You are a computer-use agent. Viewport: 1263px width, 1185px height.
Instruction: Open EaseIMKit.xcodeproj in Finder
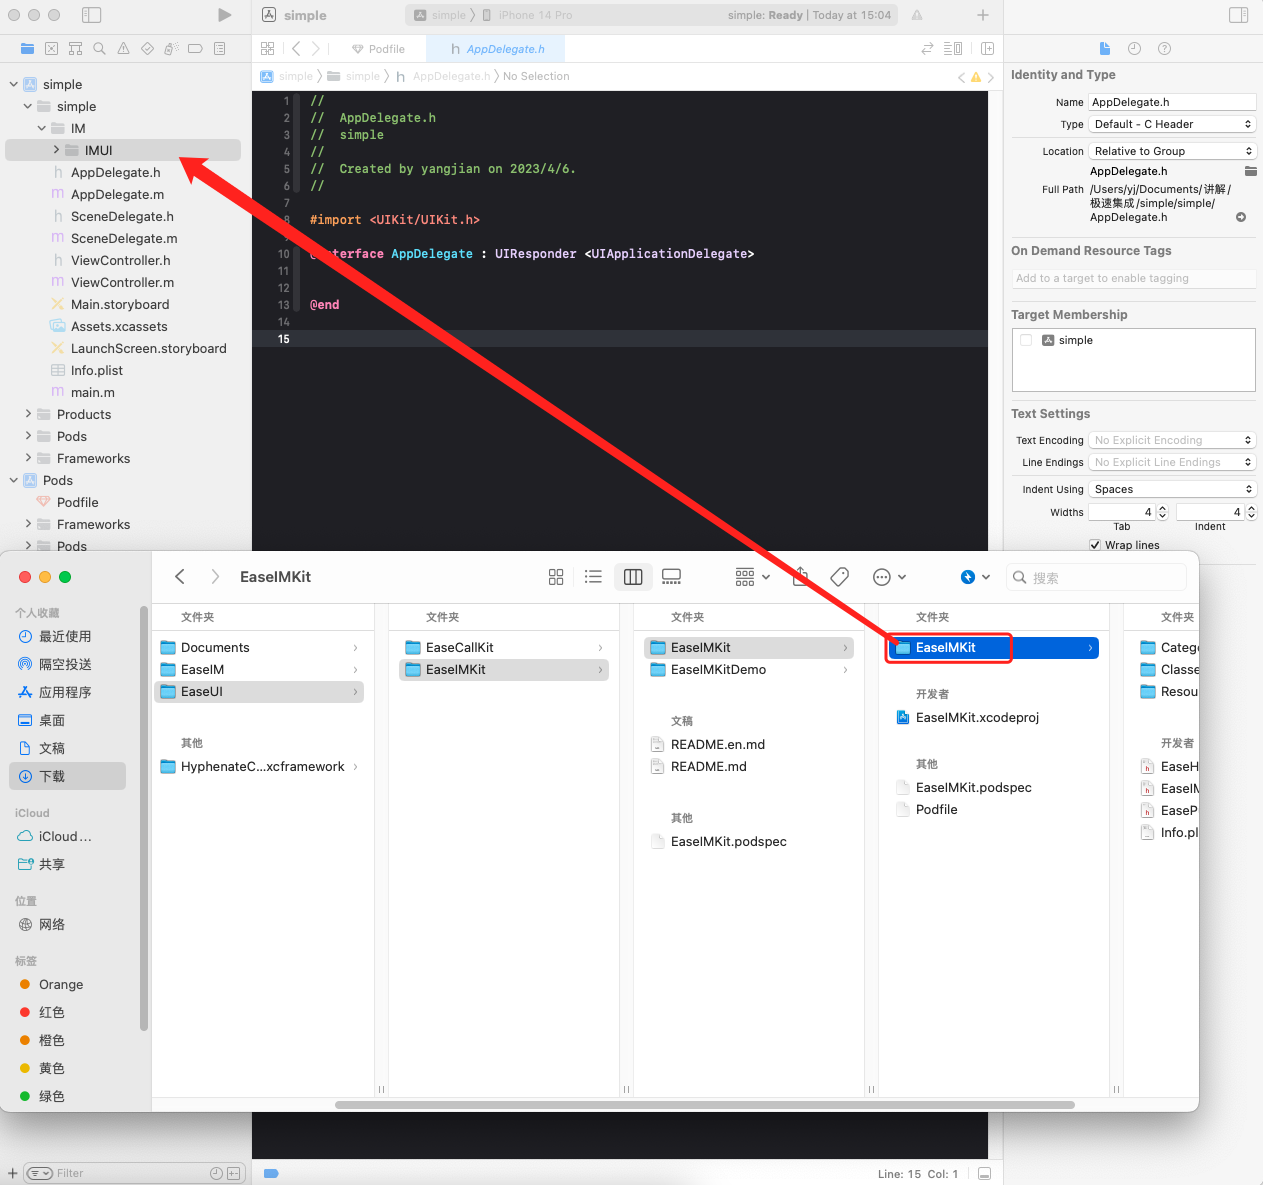click(977, 717)
